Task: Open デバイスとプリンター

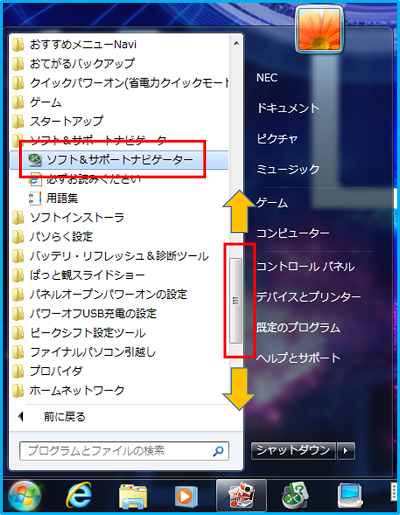Action: 308,297
